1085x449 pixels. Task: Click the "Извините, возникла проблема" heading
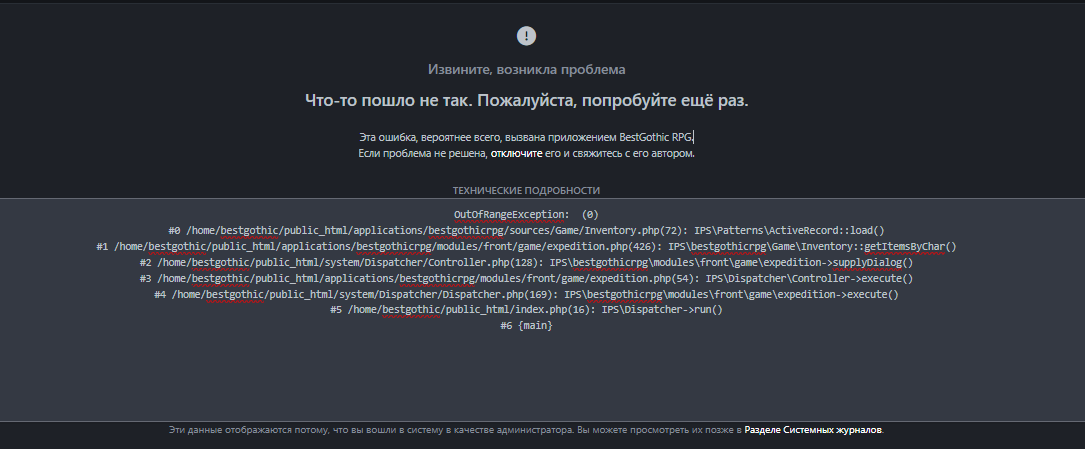[526, 69]
